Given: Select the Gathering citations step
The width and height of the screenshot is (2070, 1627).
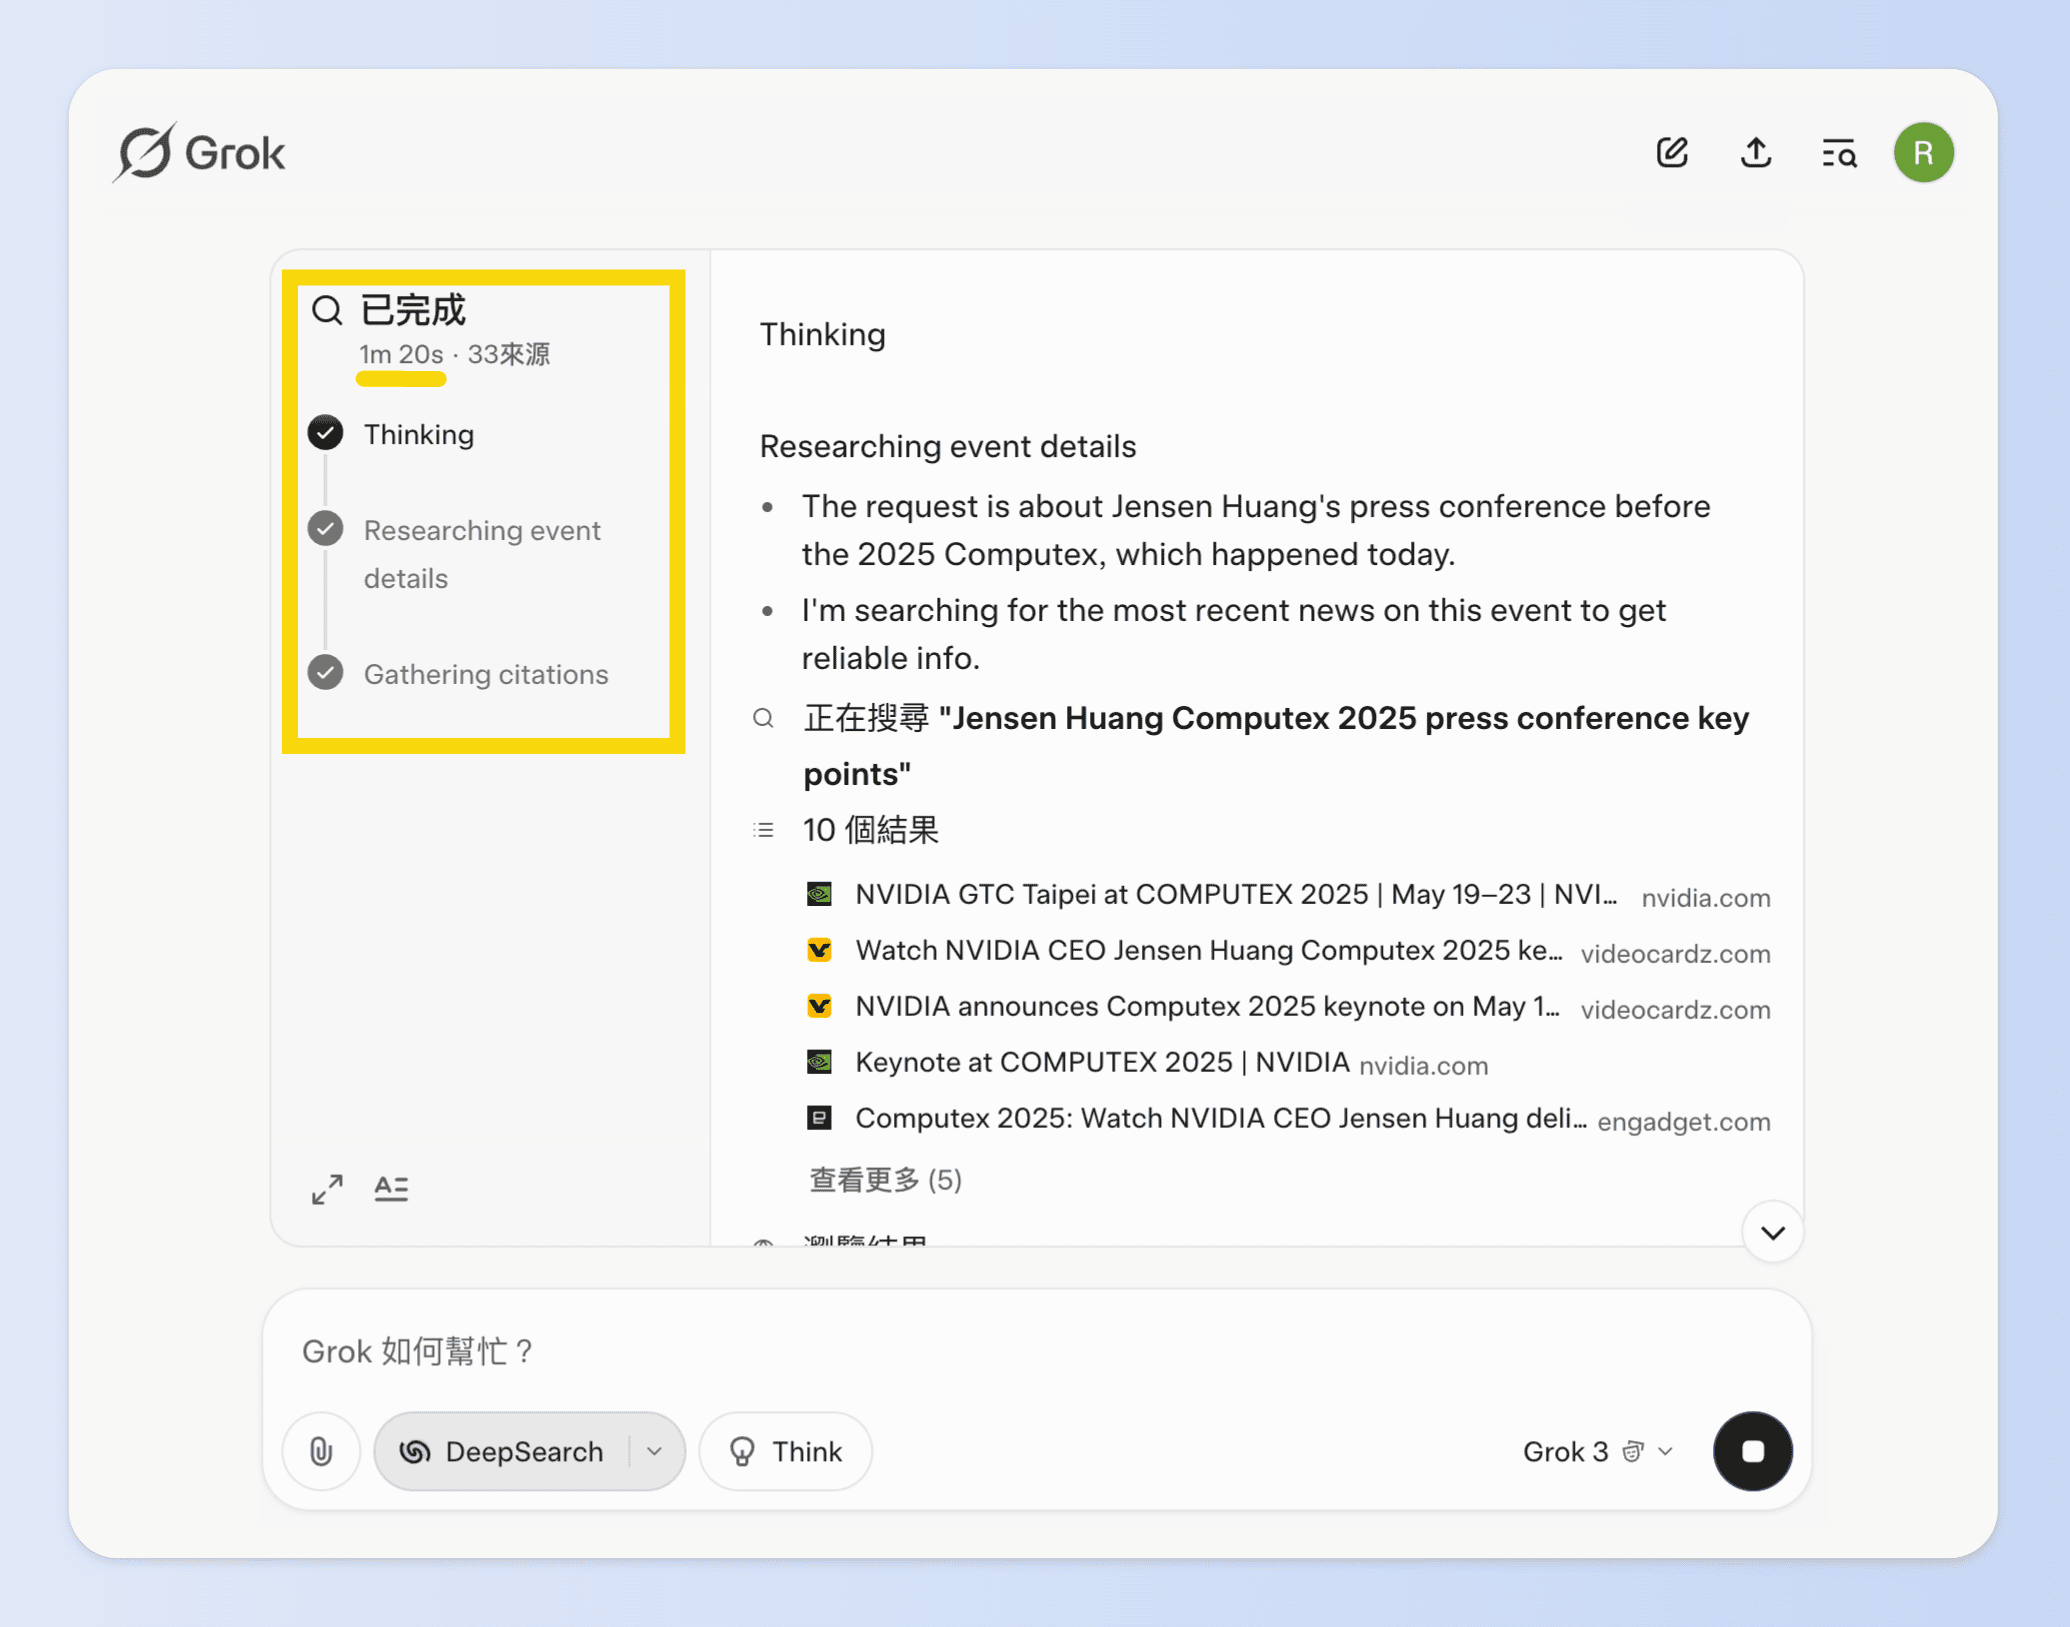Looking at the screenshot, I should pos(486,674).
